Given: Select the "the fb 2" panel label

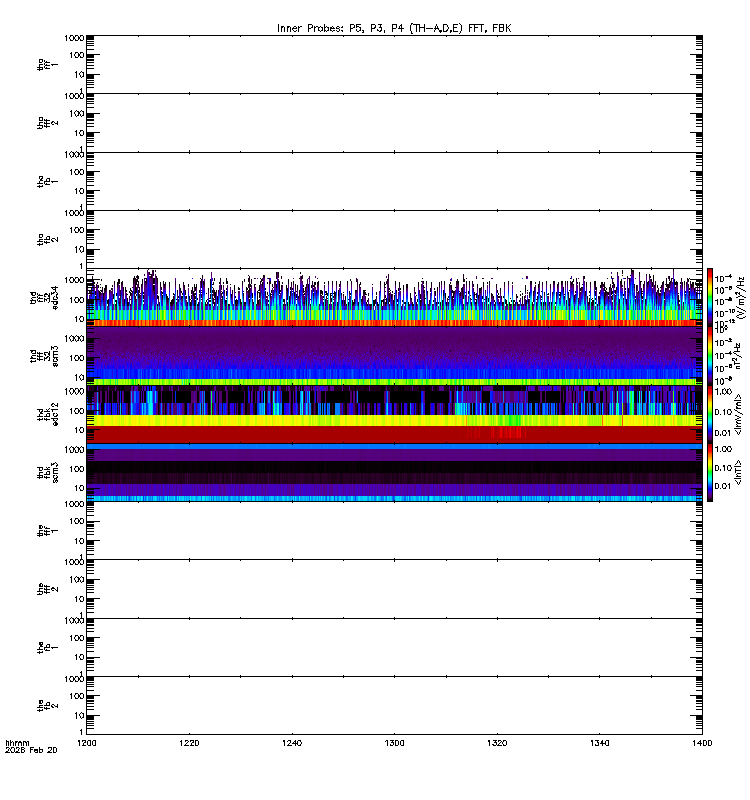Looking at the screenshot, I should coord(47,706).
